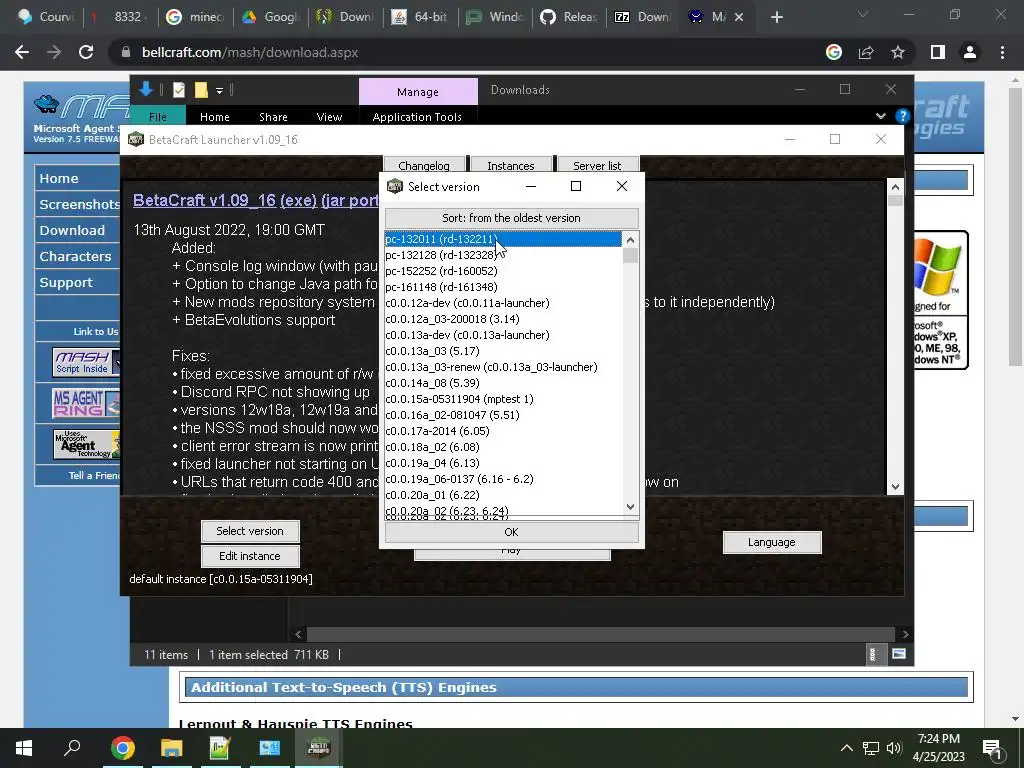Viewport: 1024px width, 768px height.
Task: Select version c0.0.13a-dev (c0.0.13a-launcher)
Action: pyautogui.click(x=503, y=335)
